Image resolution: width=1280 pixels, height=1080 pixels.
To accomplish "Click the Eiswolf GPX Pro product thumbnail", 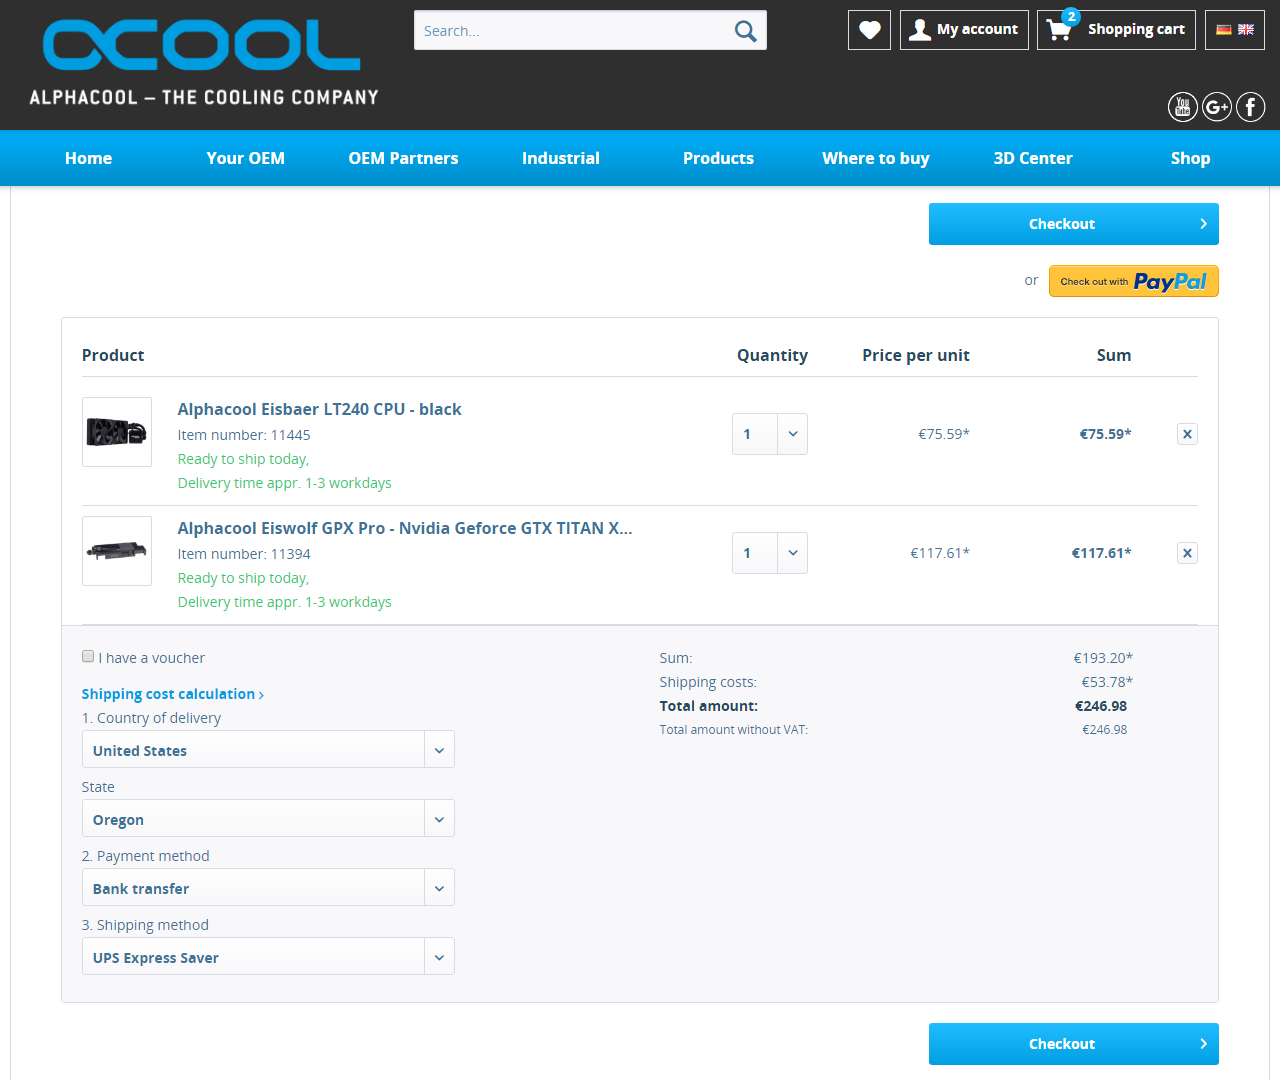I will pos(117,551).
